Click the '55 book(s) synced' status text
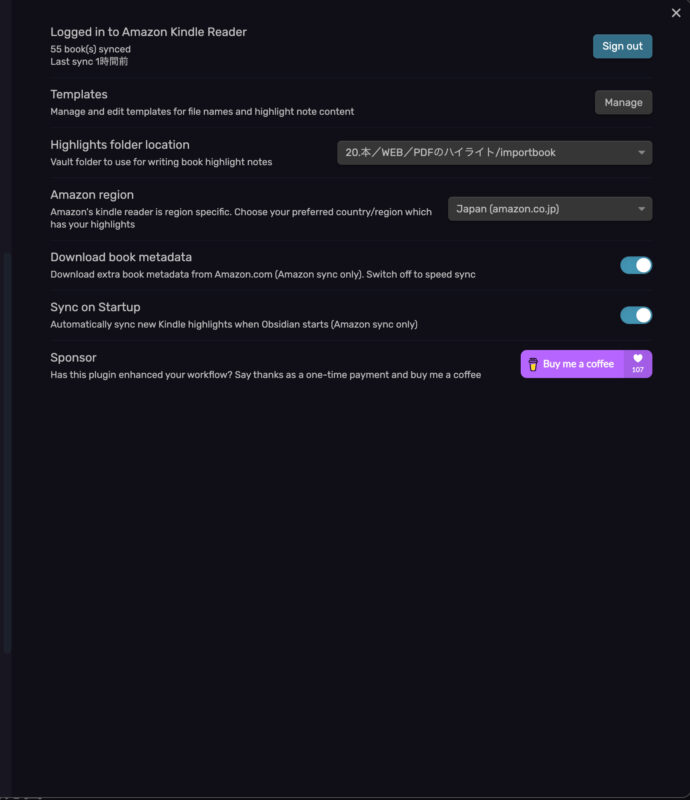 click(91, 49)
